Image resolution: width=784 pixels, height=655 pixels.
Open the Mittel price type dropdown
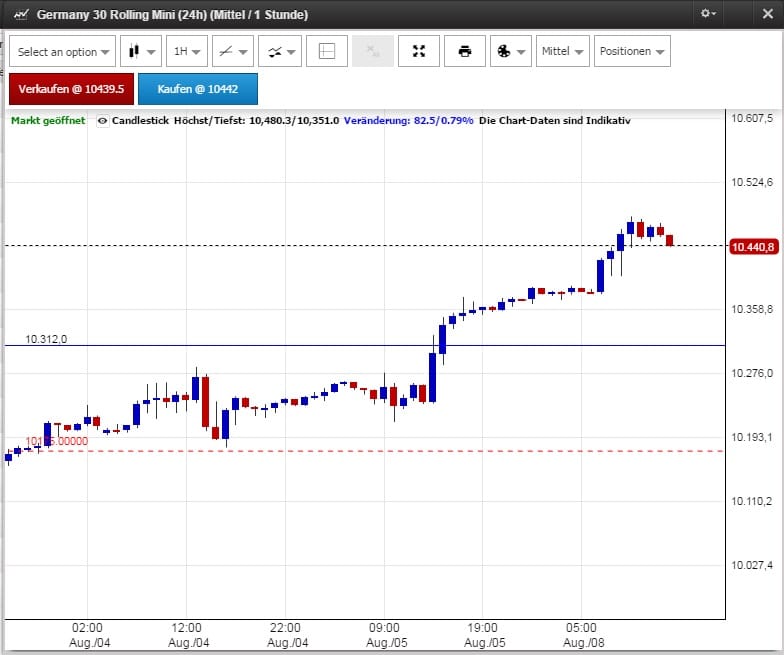click(562, 51)
